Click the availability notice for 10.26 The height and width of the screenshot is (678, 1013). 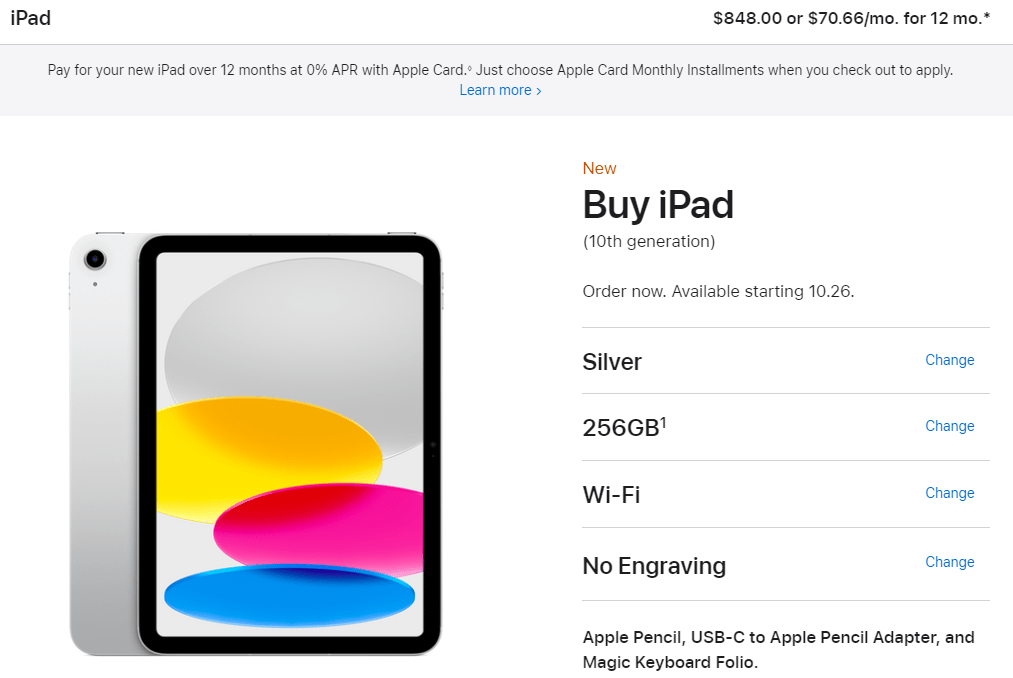coord(718,291)
